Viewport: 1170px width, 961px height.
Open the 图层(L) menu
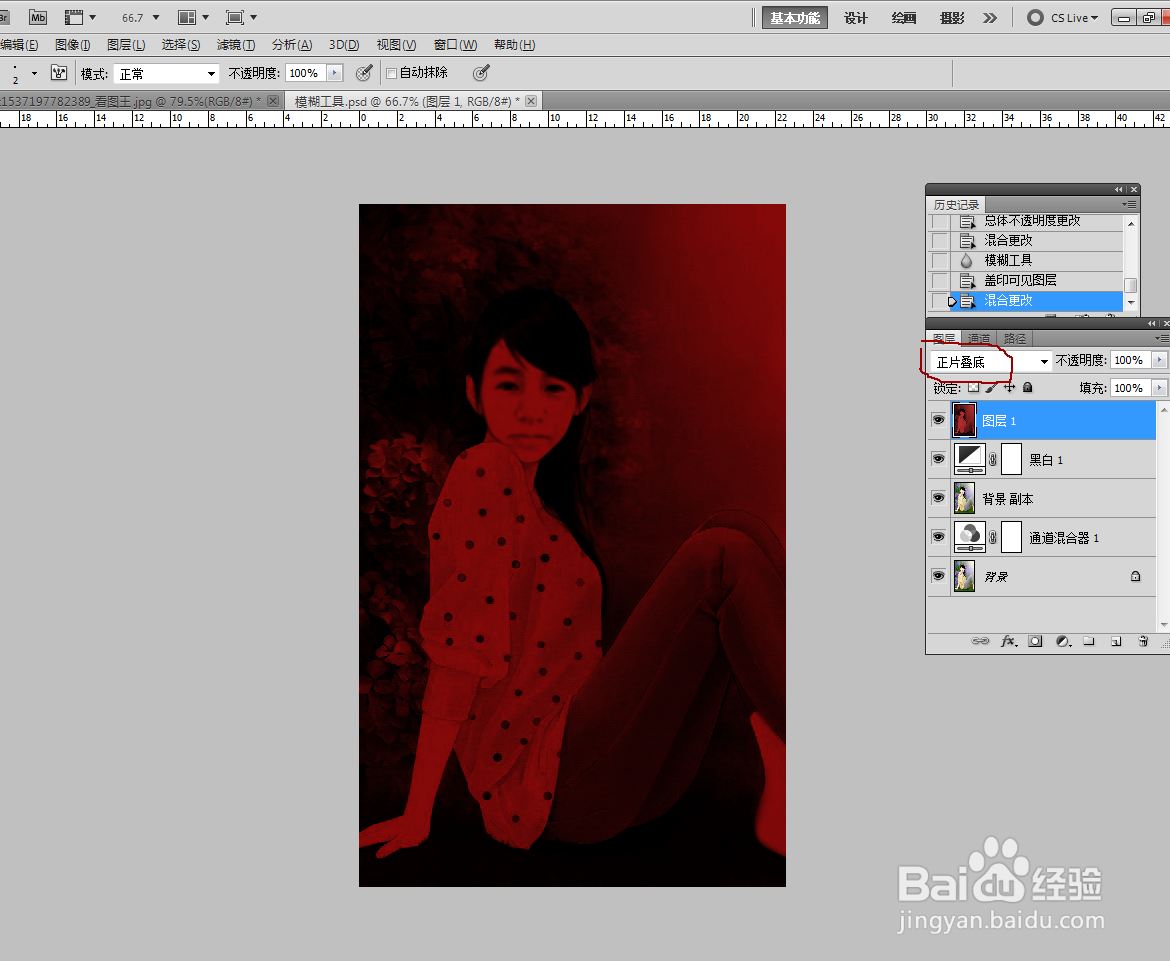(125, 45)
